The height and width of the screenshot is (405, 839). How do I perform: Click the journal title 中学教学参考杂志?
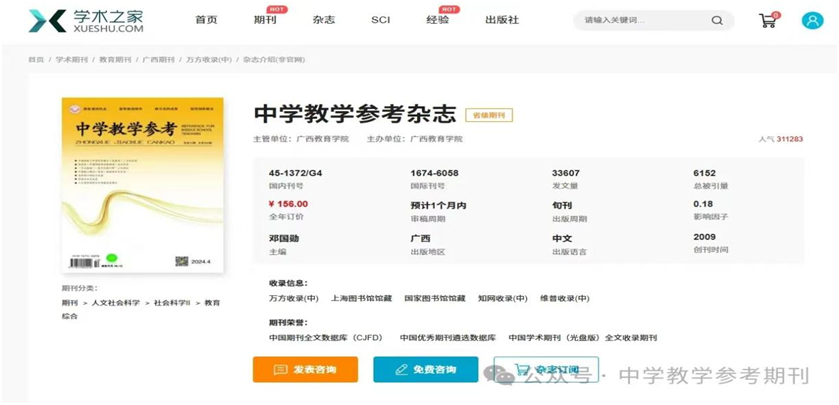(355, 114)
